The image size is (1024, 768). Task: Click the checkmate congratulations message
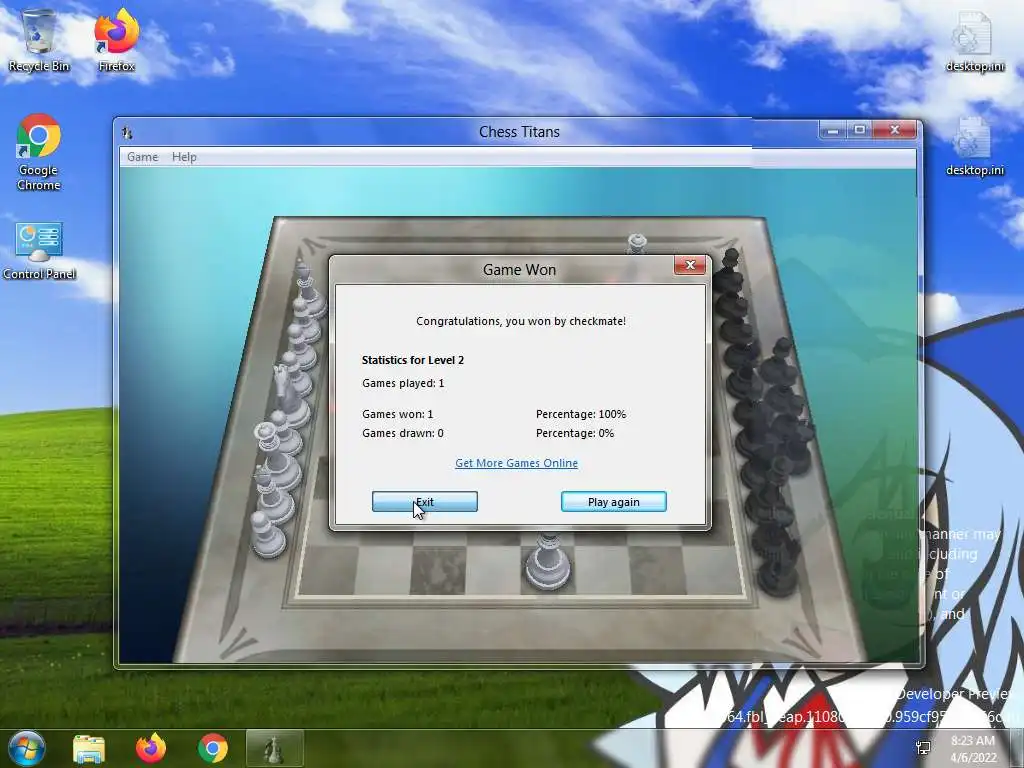coord(520,321)
